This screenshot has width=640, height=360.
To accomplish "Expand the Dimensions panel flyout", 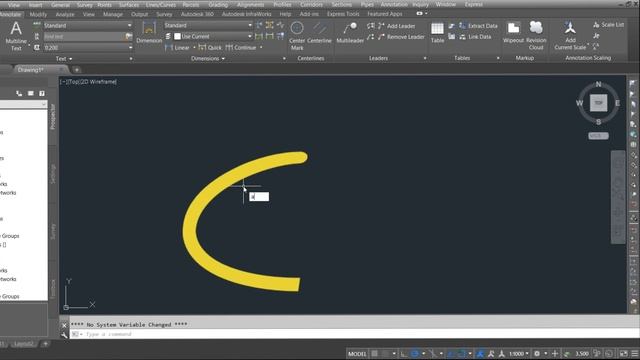I will click(x=207, y=59).
